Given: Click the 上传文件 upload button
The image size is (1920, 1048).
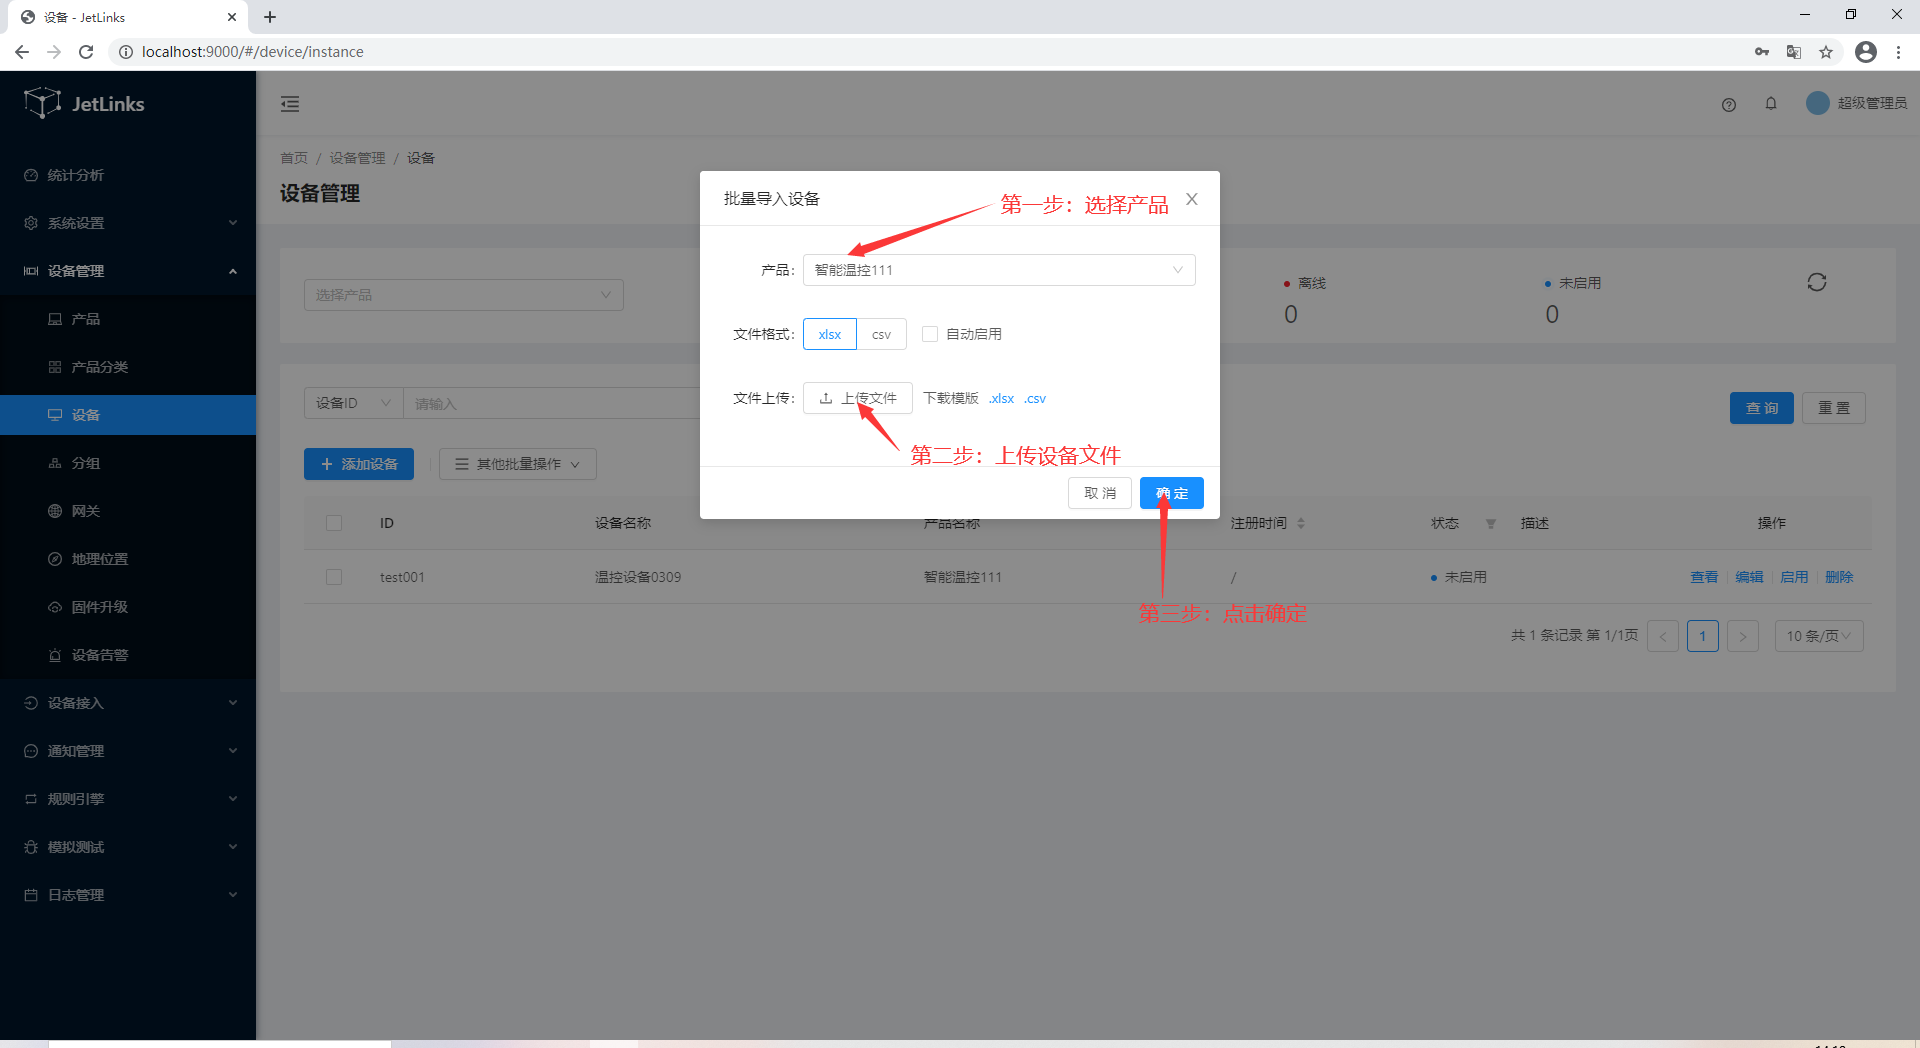Looking at the screenshot, I should pos(857,398).
